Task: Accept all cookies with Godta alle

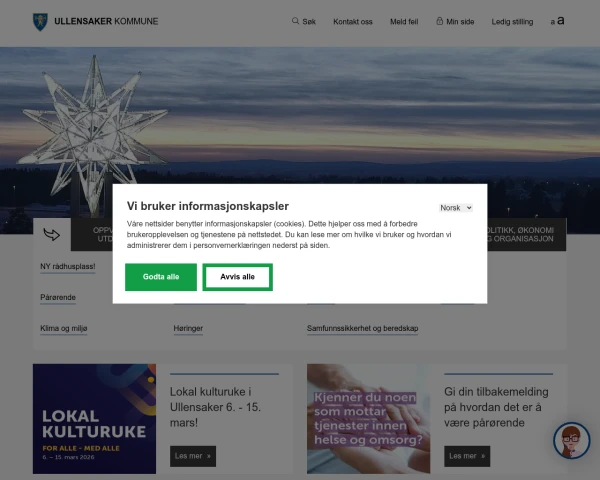Action: [161, 277]
